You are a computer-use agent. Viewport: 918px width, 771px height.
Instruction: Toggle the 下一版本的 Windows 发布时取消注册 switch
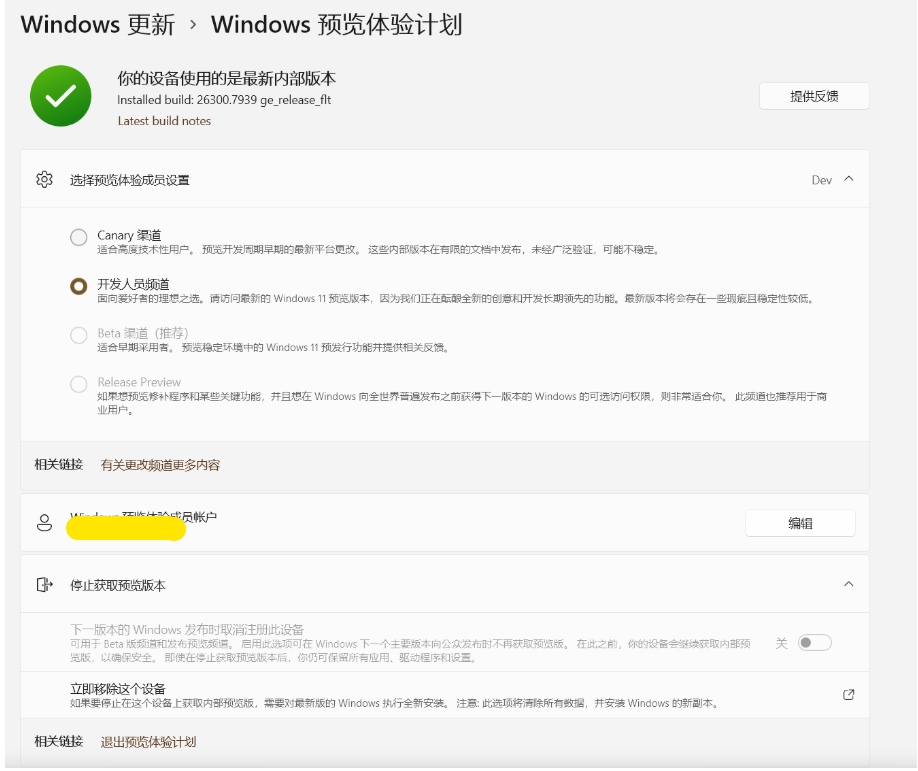tap(814, 643)
